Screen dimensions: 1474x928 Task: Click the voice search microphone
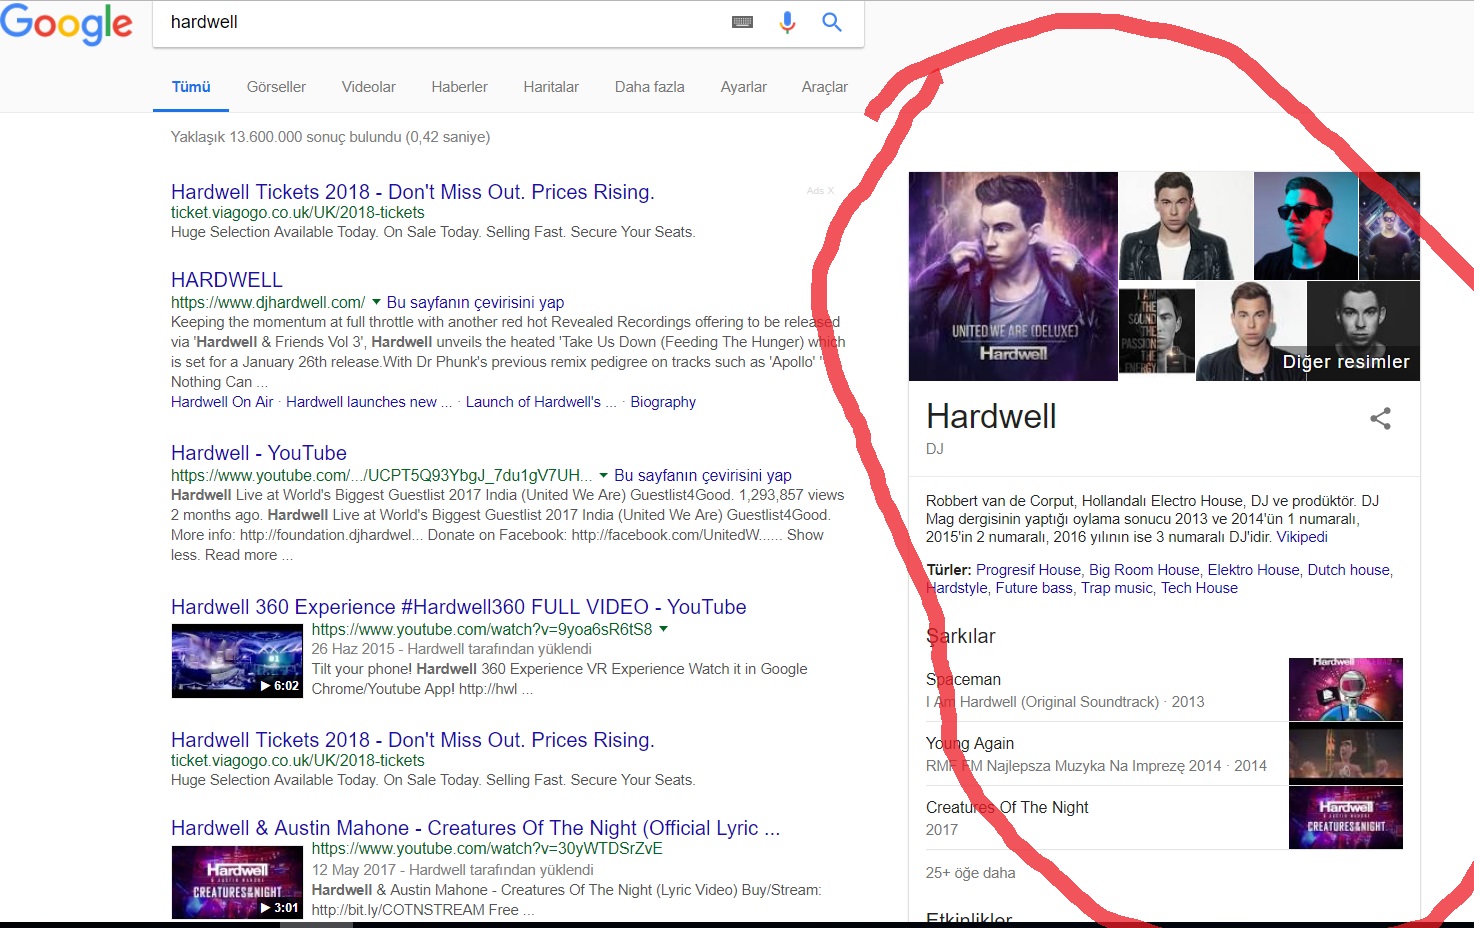(x=787, y=22)
